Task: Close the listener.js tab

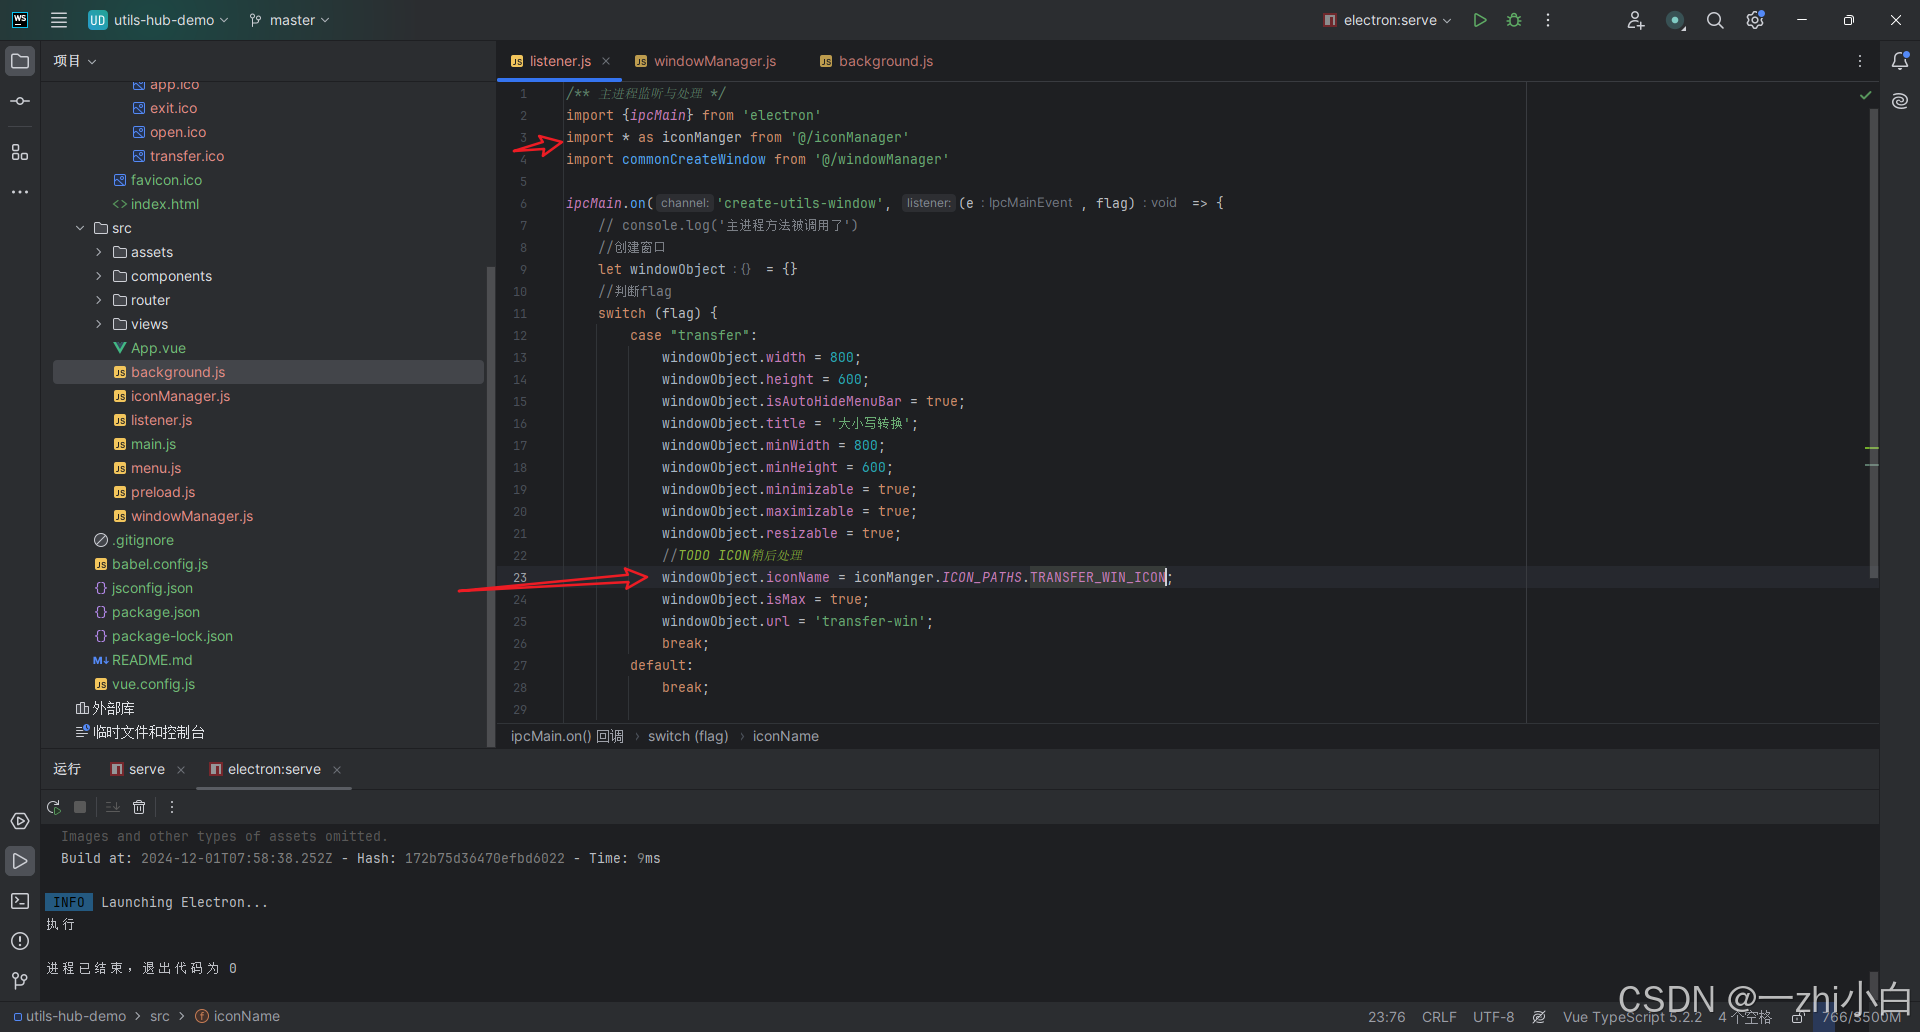Action: click(x=606, y=61)
